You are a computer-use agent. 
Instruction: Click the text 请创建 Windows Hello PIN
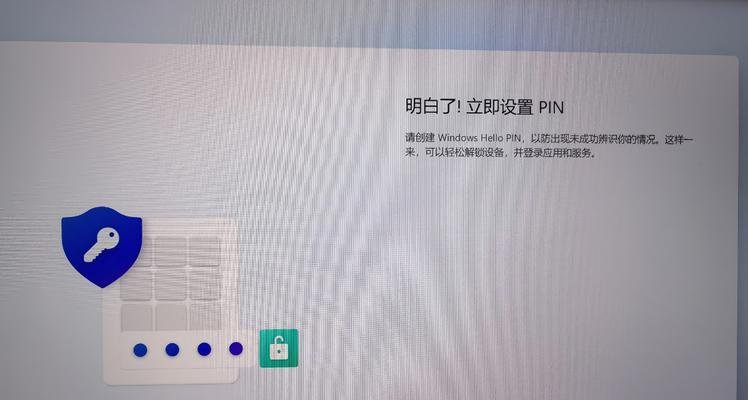click(463, 138)
